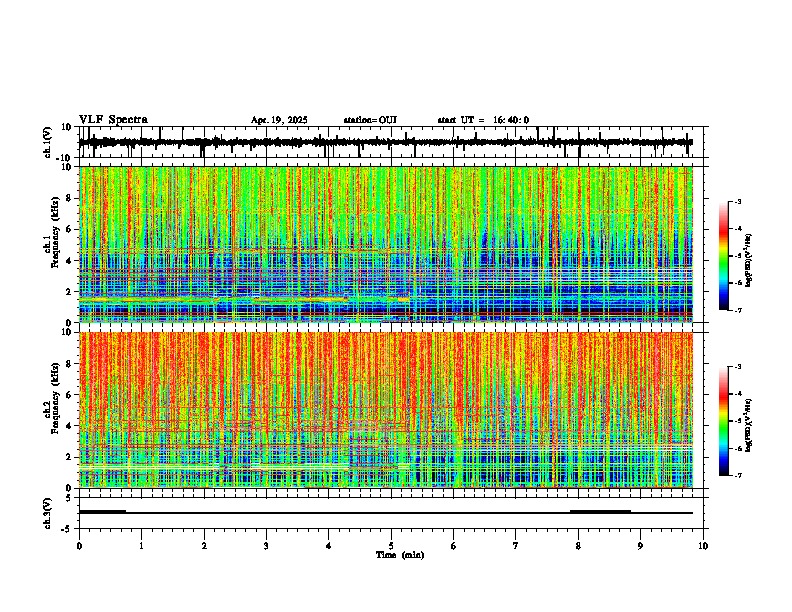The width and height of the screenshot is (792, 612).
Task: Click the 'station=OUI' label
Action: 370,120
